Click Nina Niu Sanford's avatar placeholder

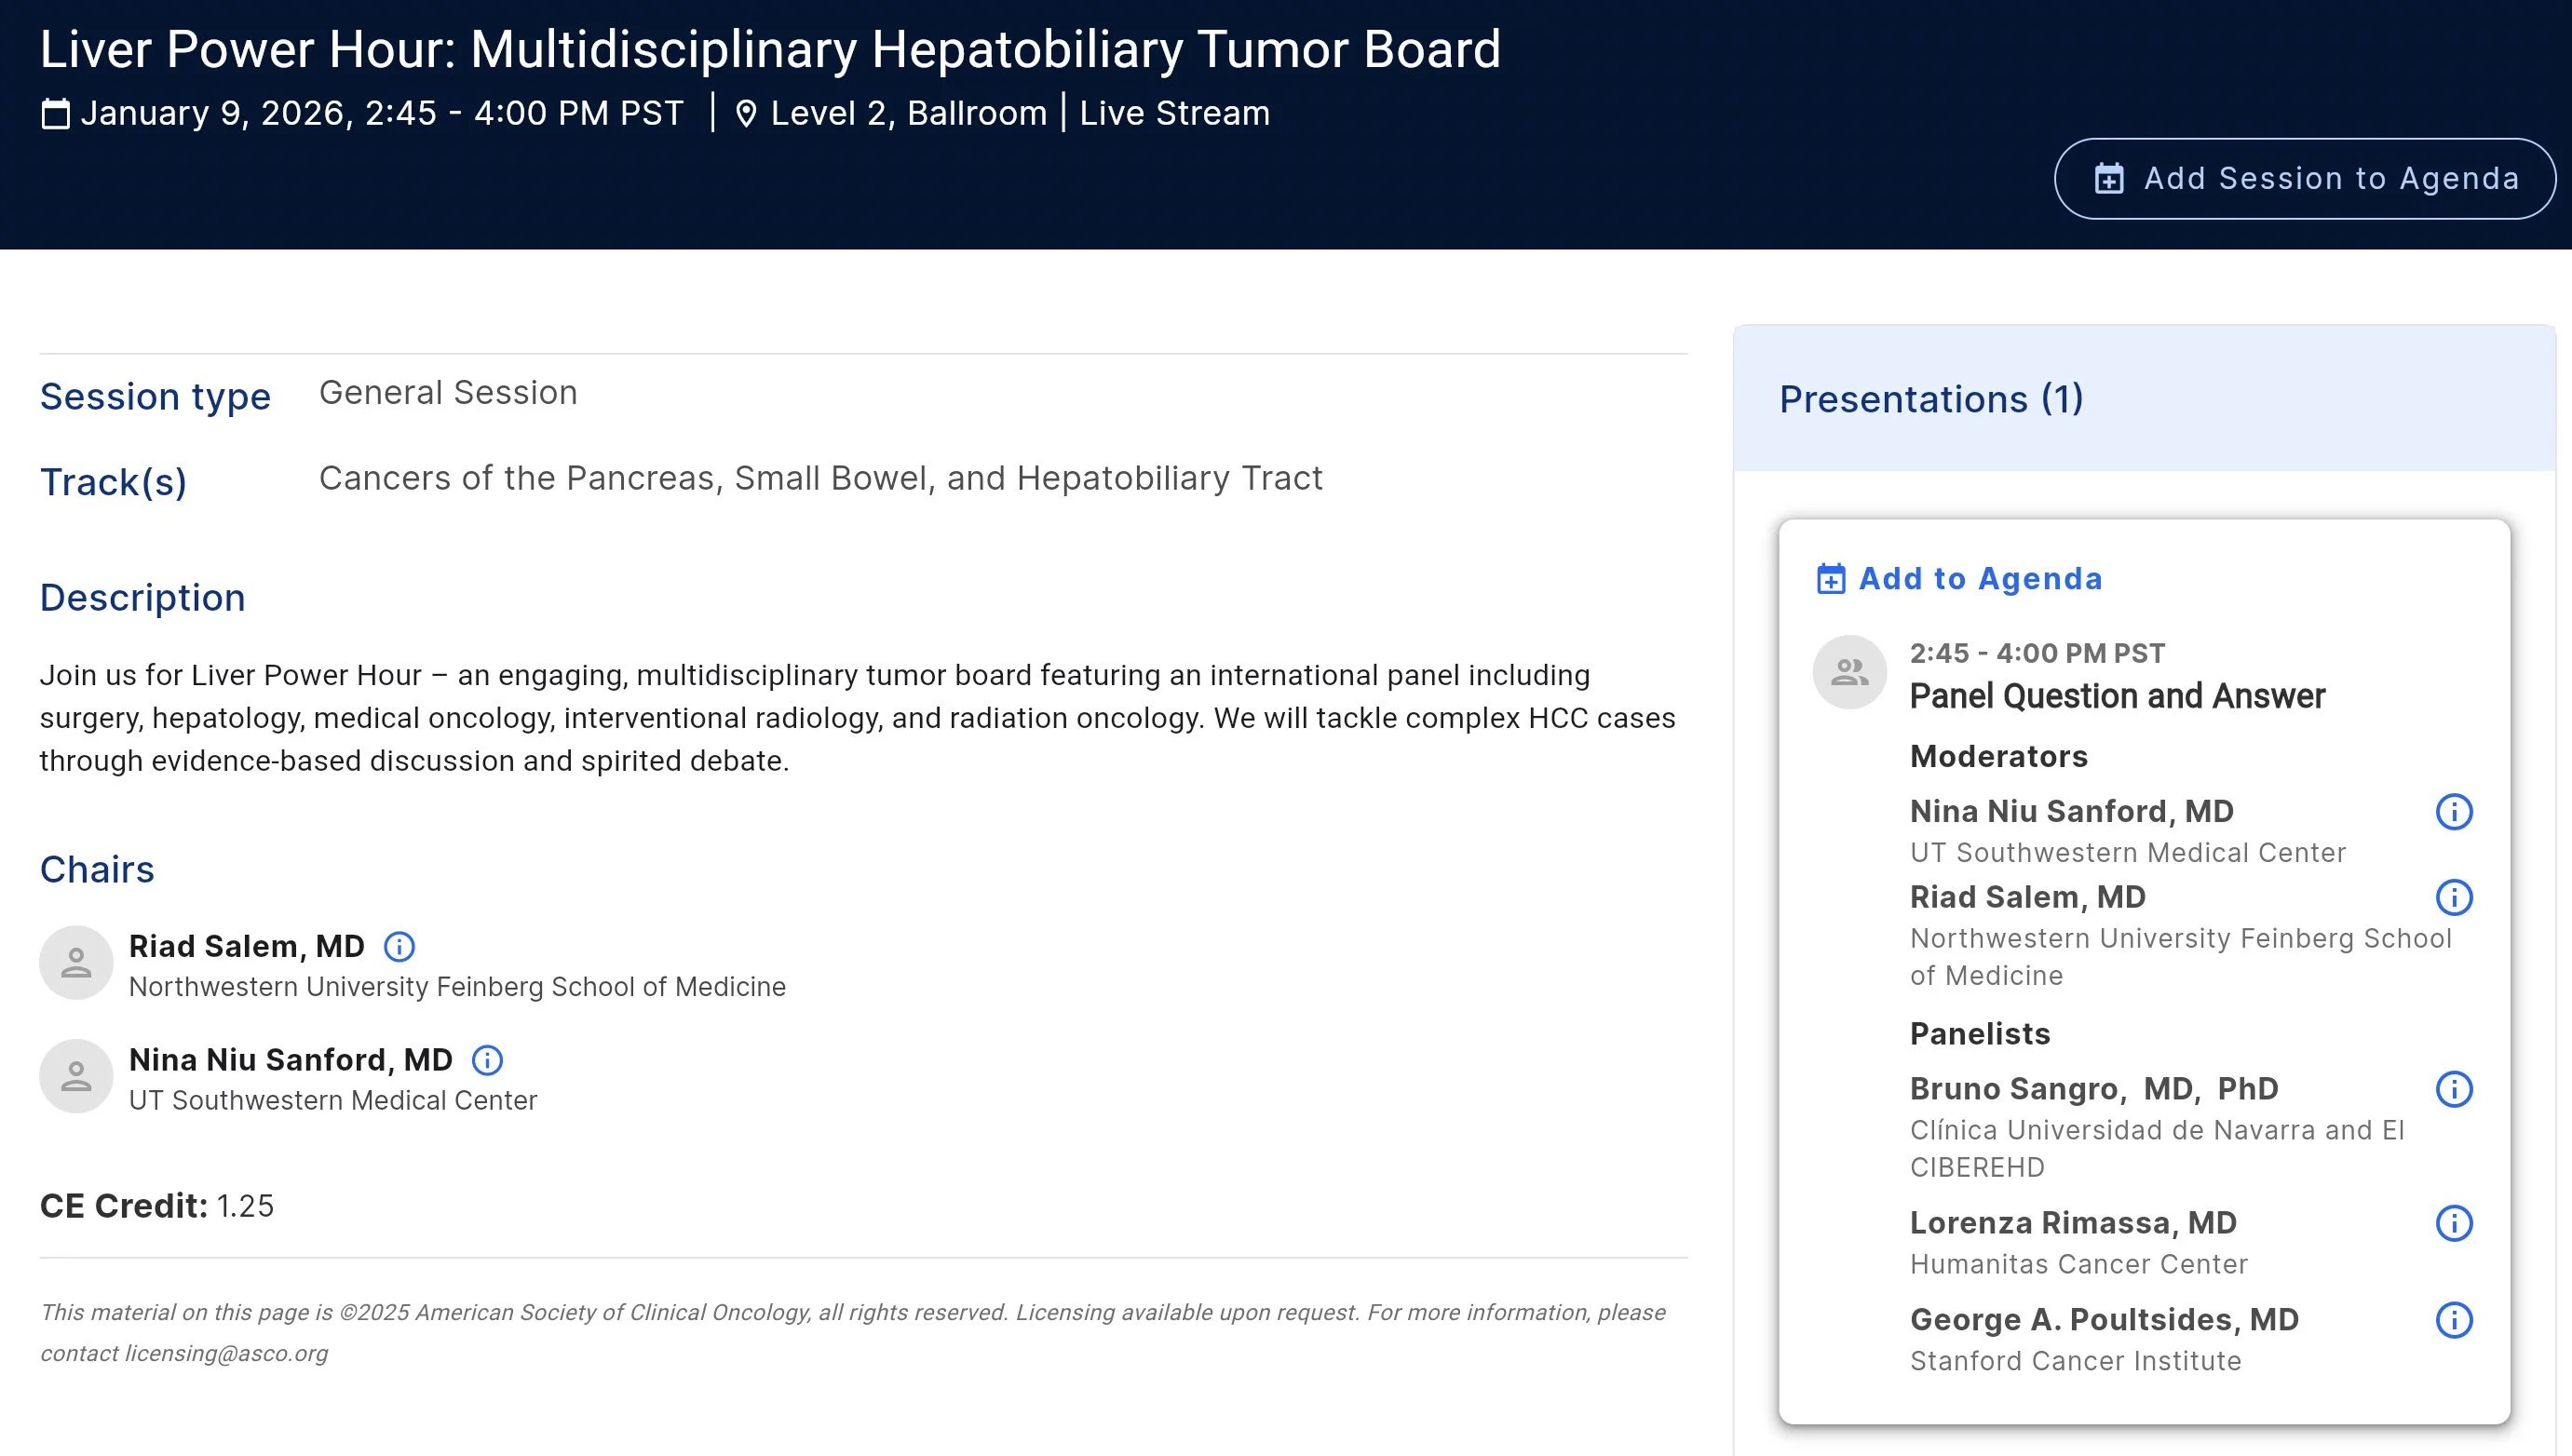pos(76,1076)
